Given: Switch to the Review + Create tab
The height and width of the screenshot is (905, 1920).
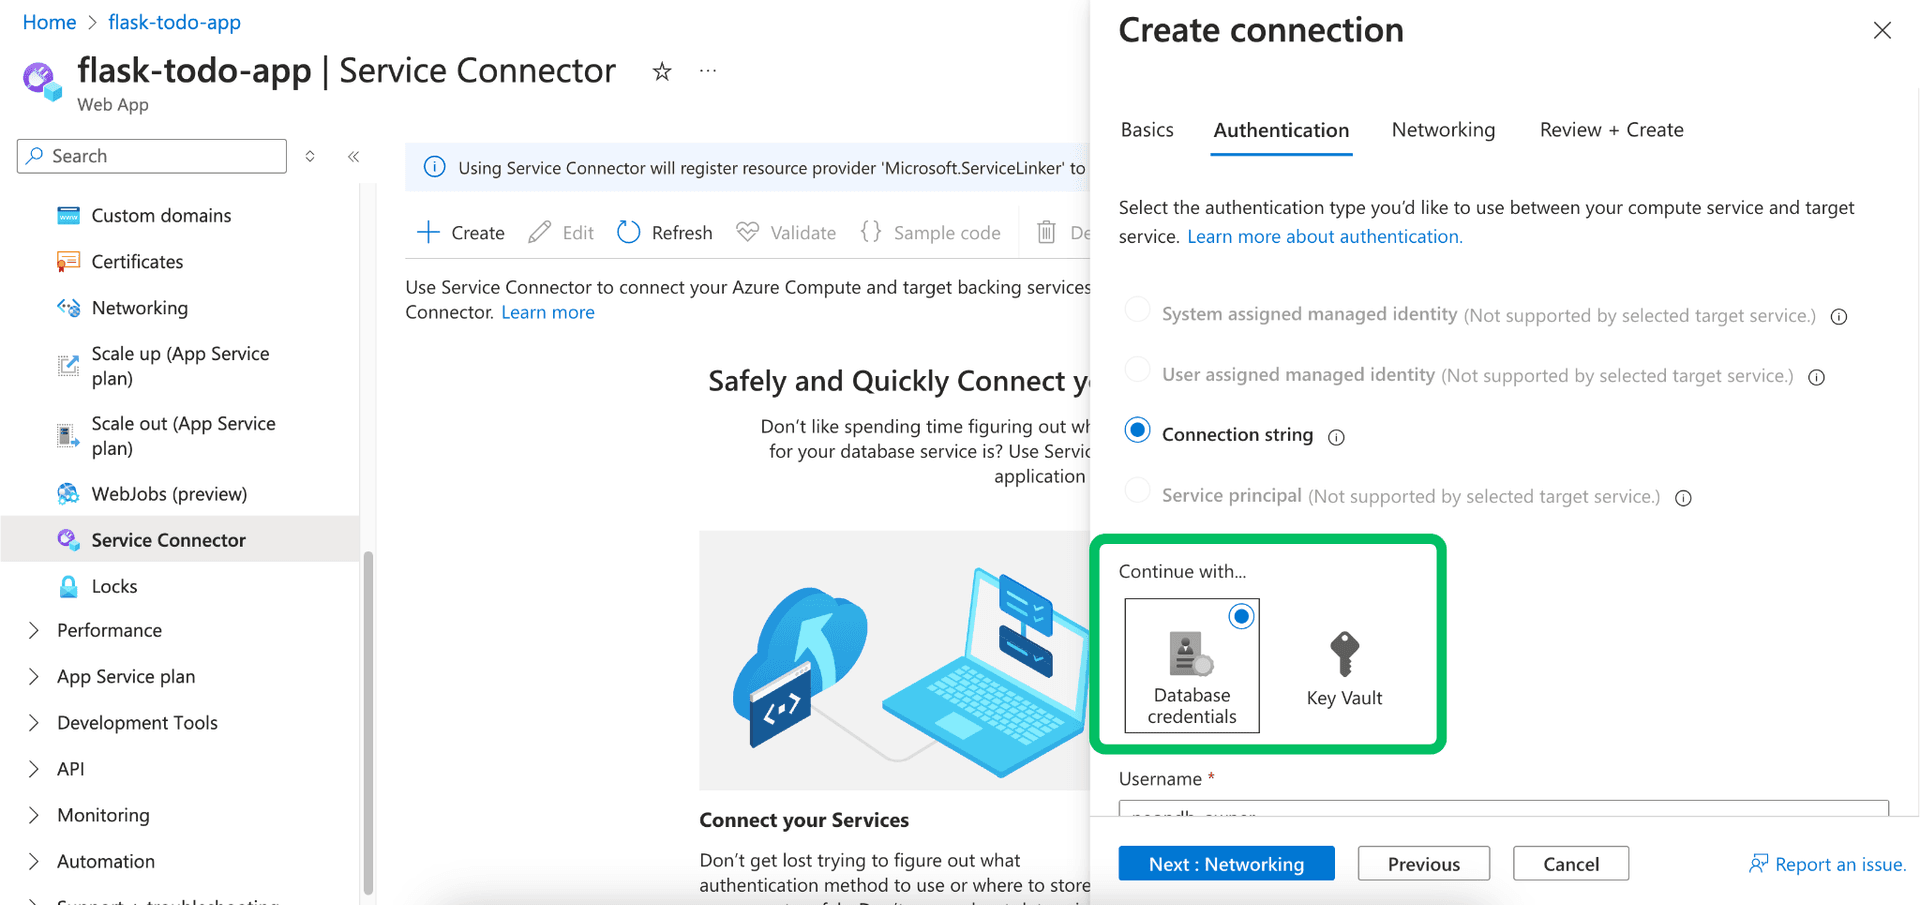Looking at the screenshot, I should coord(1610,130).
